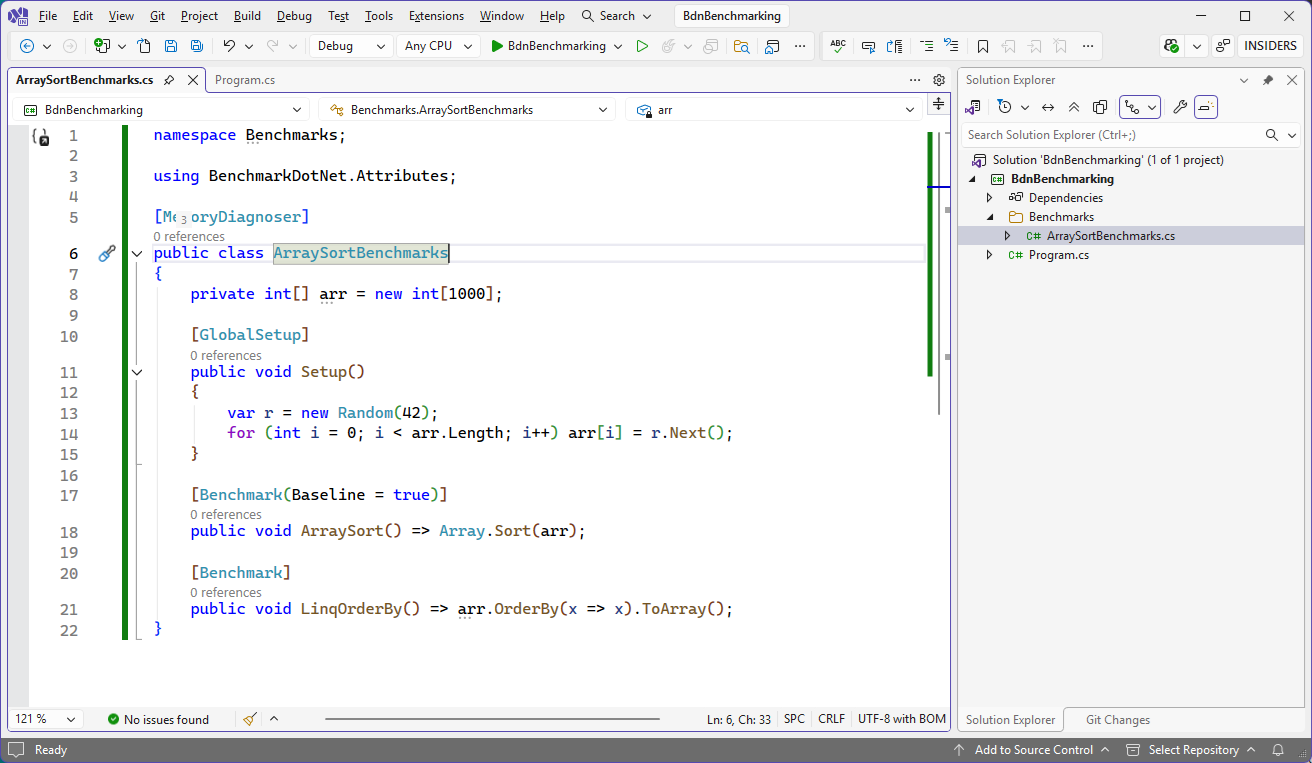Toggle the spell checker in the toolbar
Screen dimensions: 1312x763
click(x=838, y=45)
